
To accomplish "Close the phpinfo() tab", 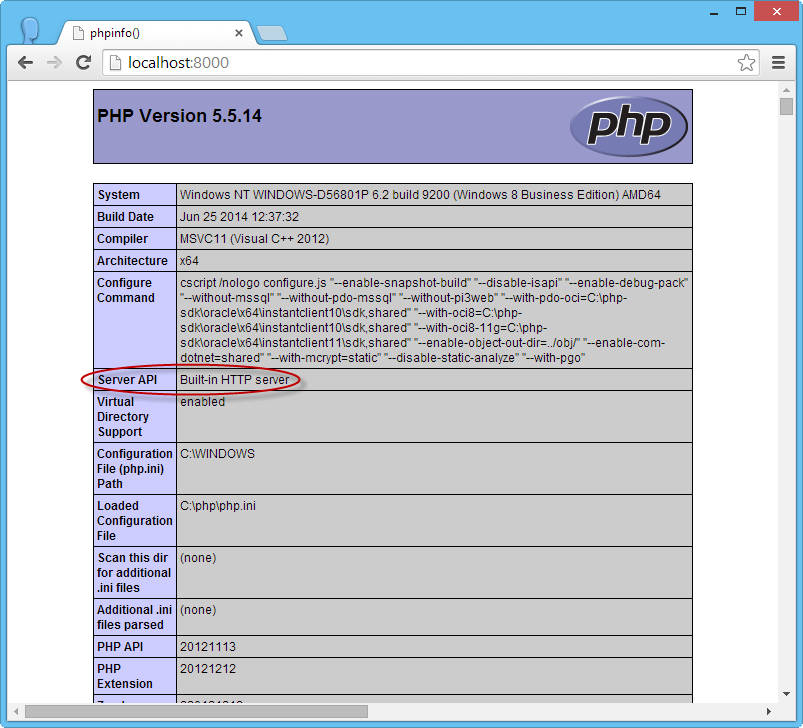I will pos(237,32).
